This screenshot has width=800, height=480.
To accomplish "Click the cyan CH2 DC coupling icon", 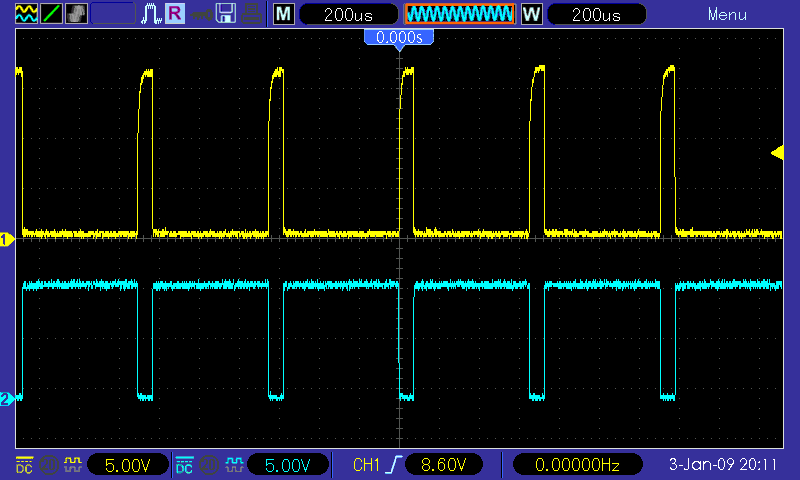I will tap(184, 465).
